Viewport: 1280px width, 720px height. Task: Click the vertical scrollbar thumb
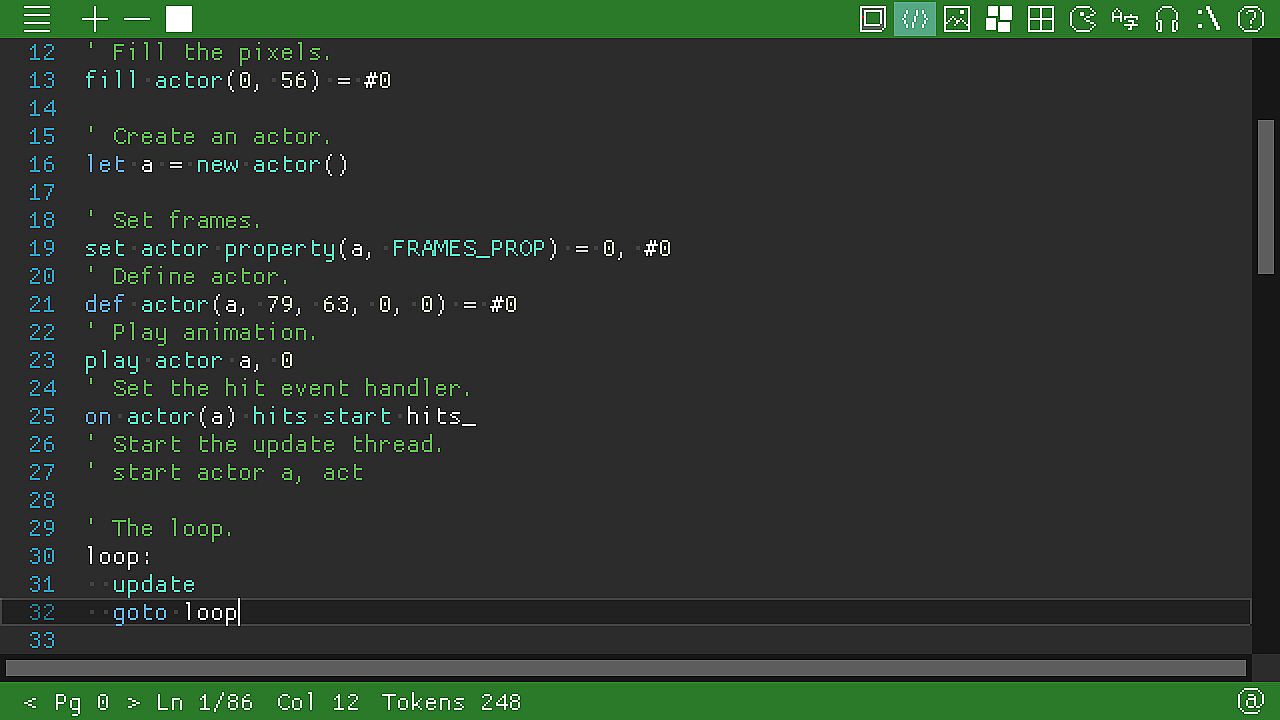1265,196
